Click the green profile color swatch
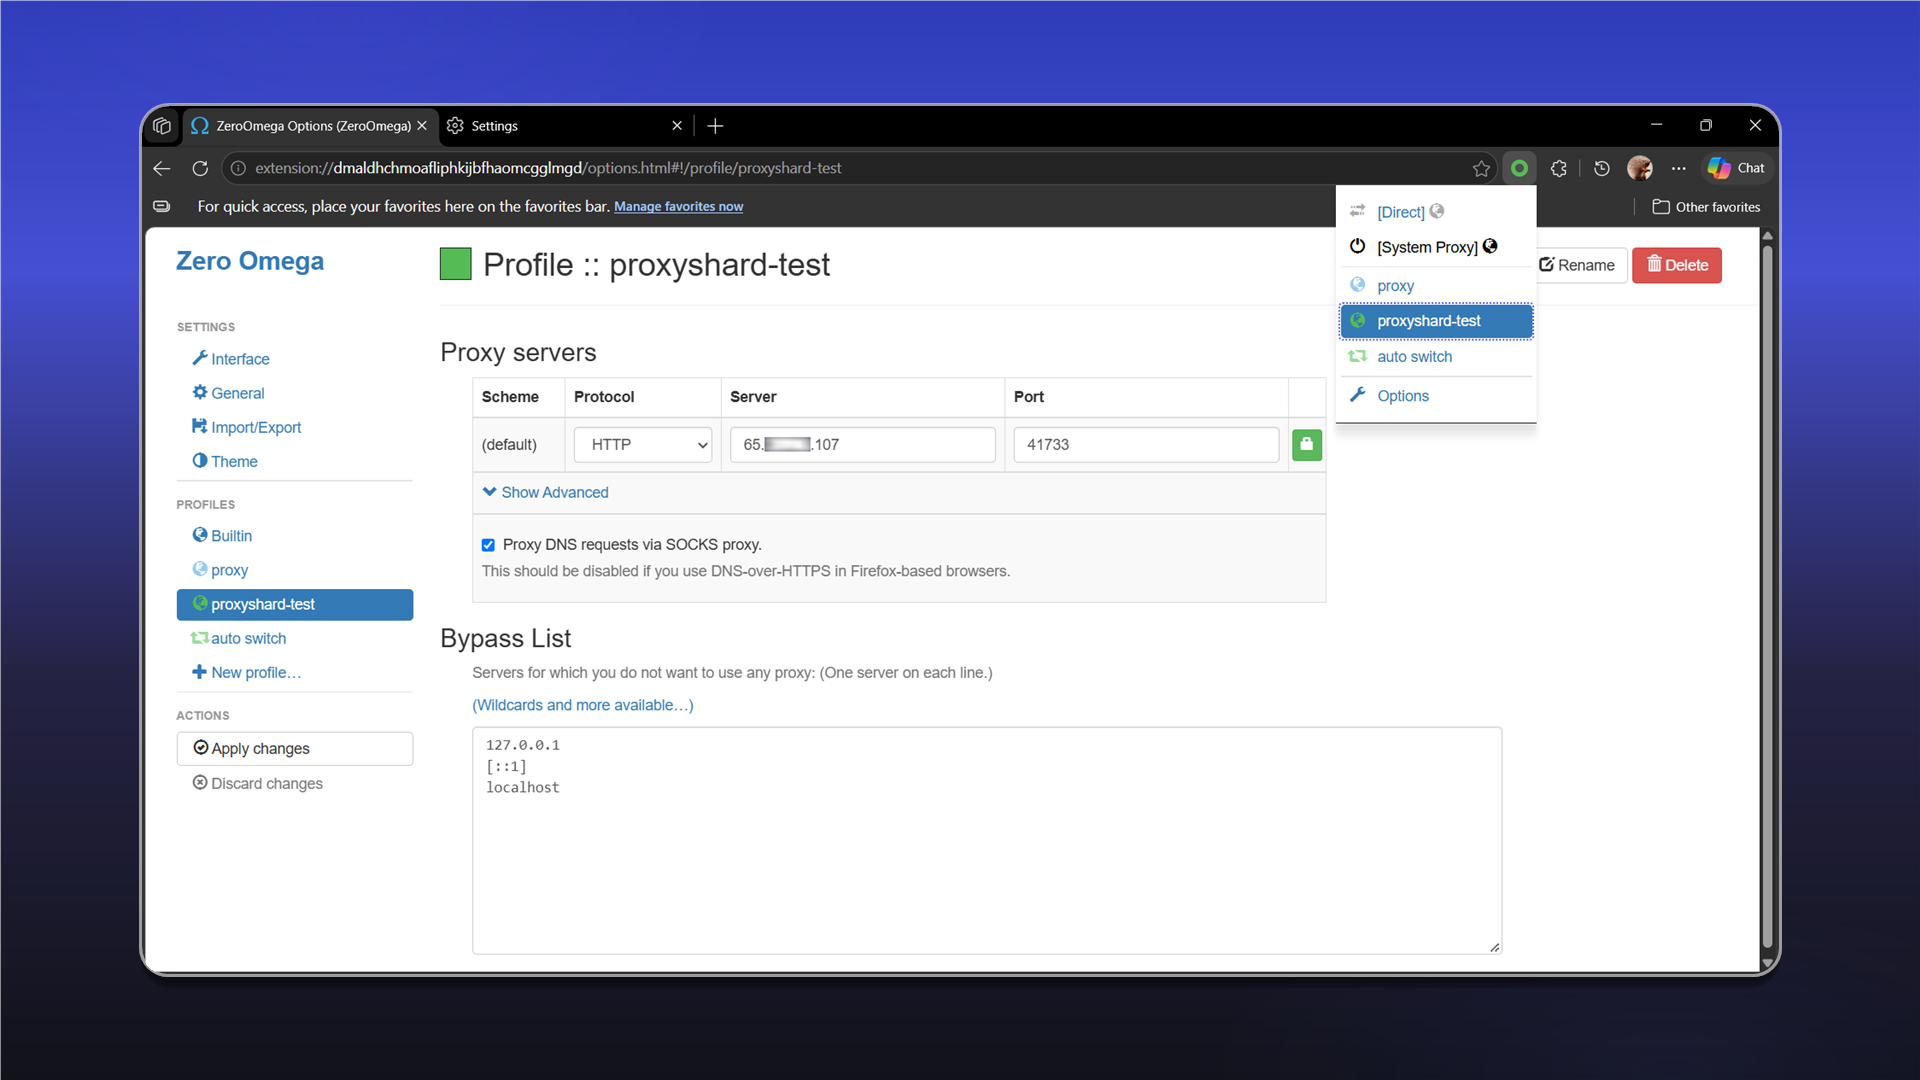The height and width of the screenshot is (1080, 1920). tap(456, 264)
